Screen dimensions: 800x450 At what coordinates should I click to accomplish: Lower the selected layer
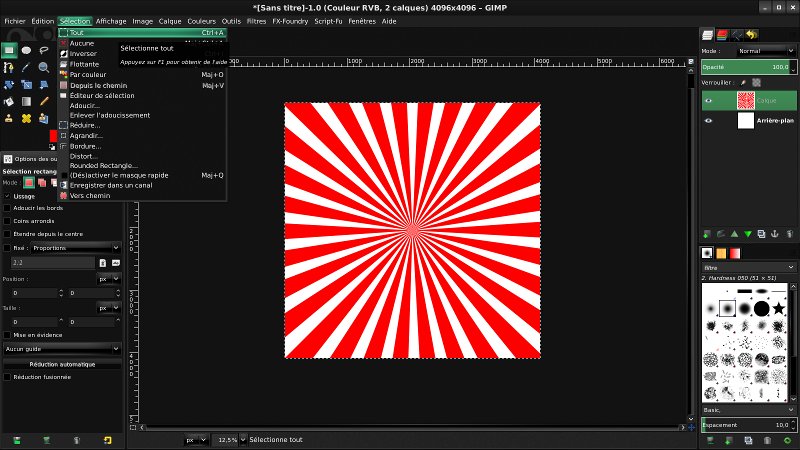(x=748, y=234)
